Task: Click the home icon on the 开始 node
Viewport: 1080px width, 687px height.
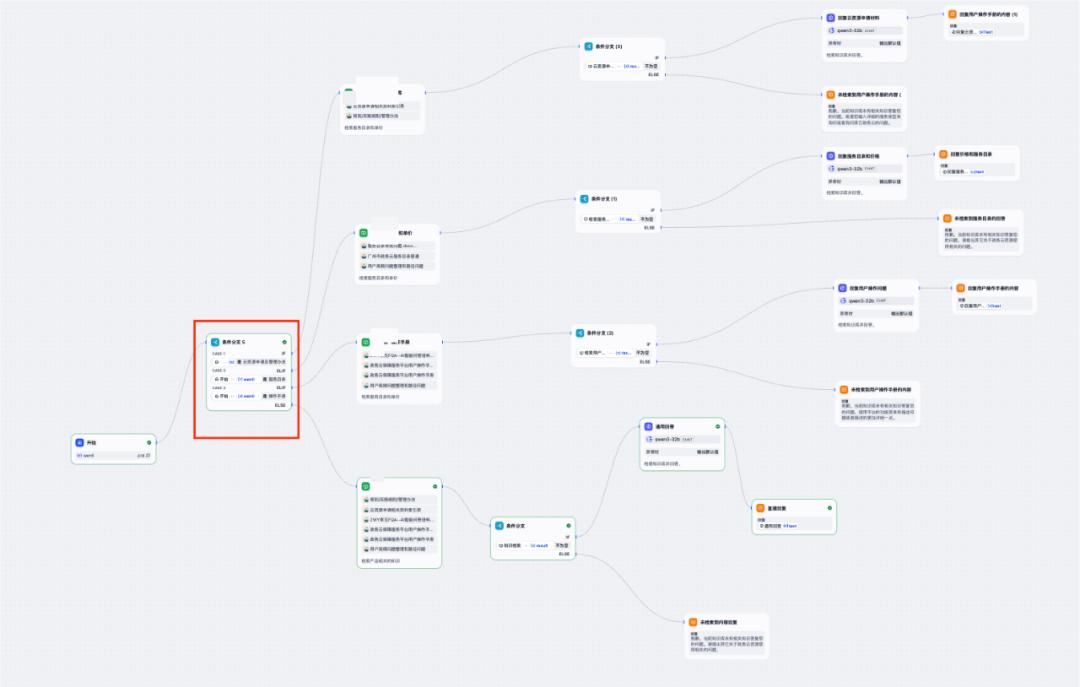Action: click(x=80, y=441)
